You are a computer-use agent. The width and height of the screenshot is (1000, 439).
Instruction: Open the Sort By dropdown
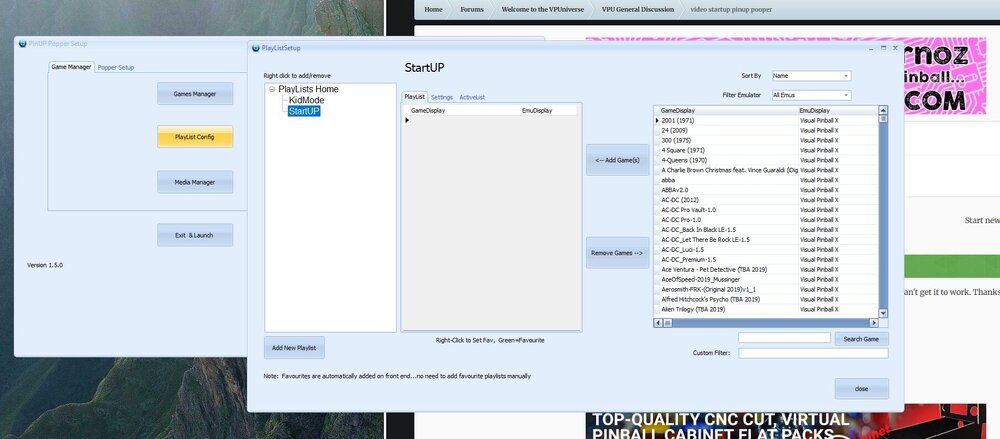(x=811, y=76)
